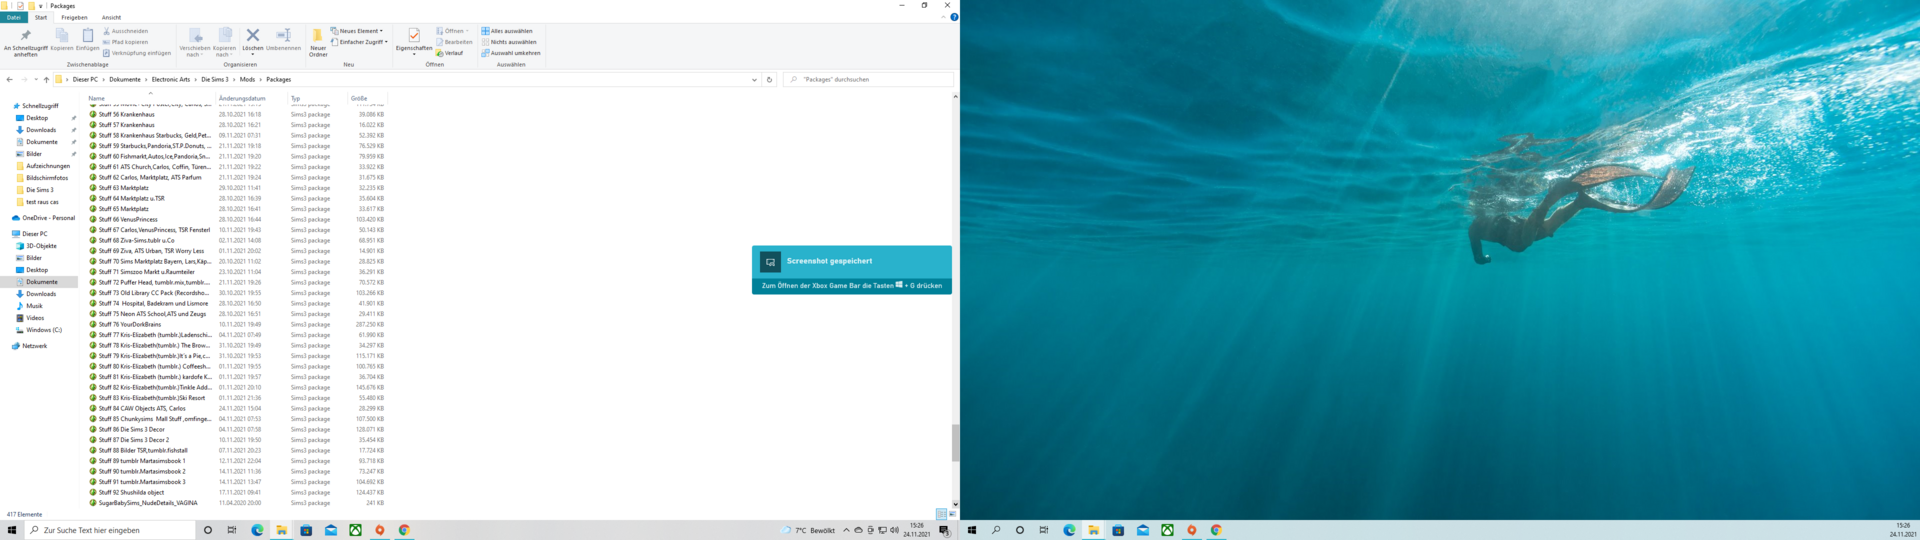
Task: Click Verknüpfung einfügen
Action: click(137, 53)
